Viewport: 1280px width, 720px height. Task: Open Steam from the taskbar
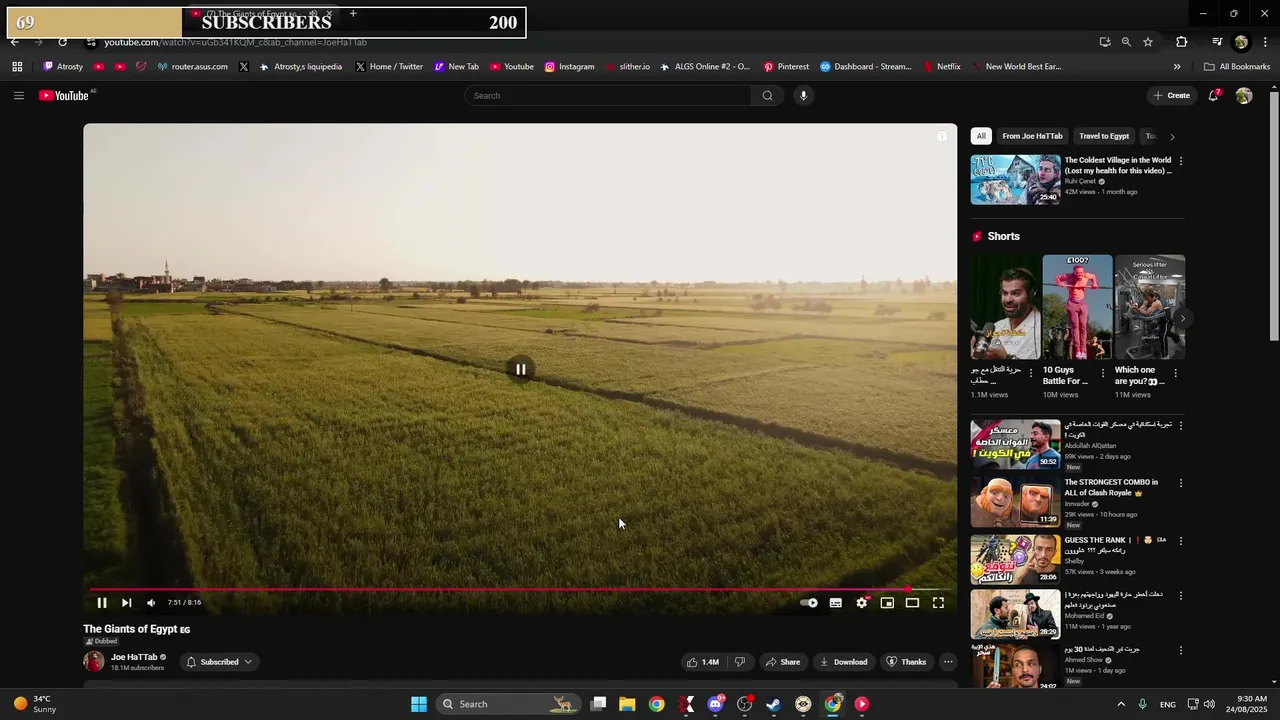(x=773, y=704)
